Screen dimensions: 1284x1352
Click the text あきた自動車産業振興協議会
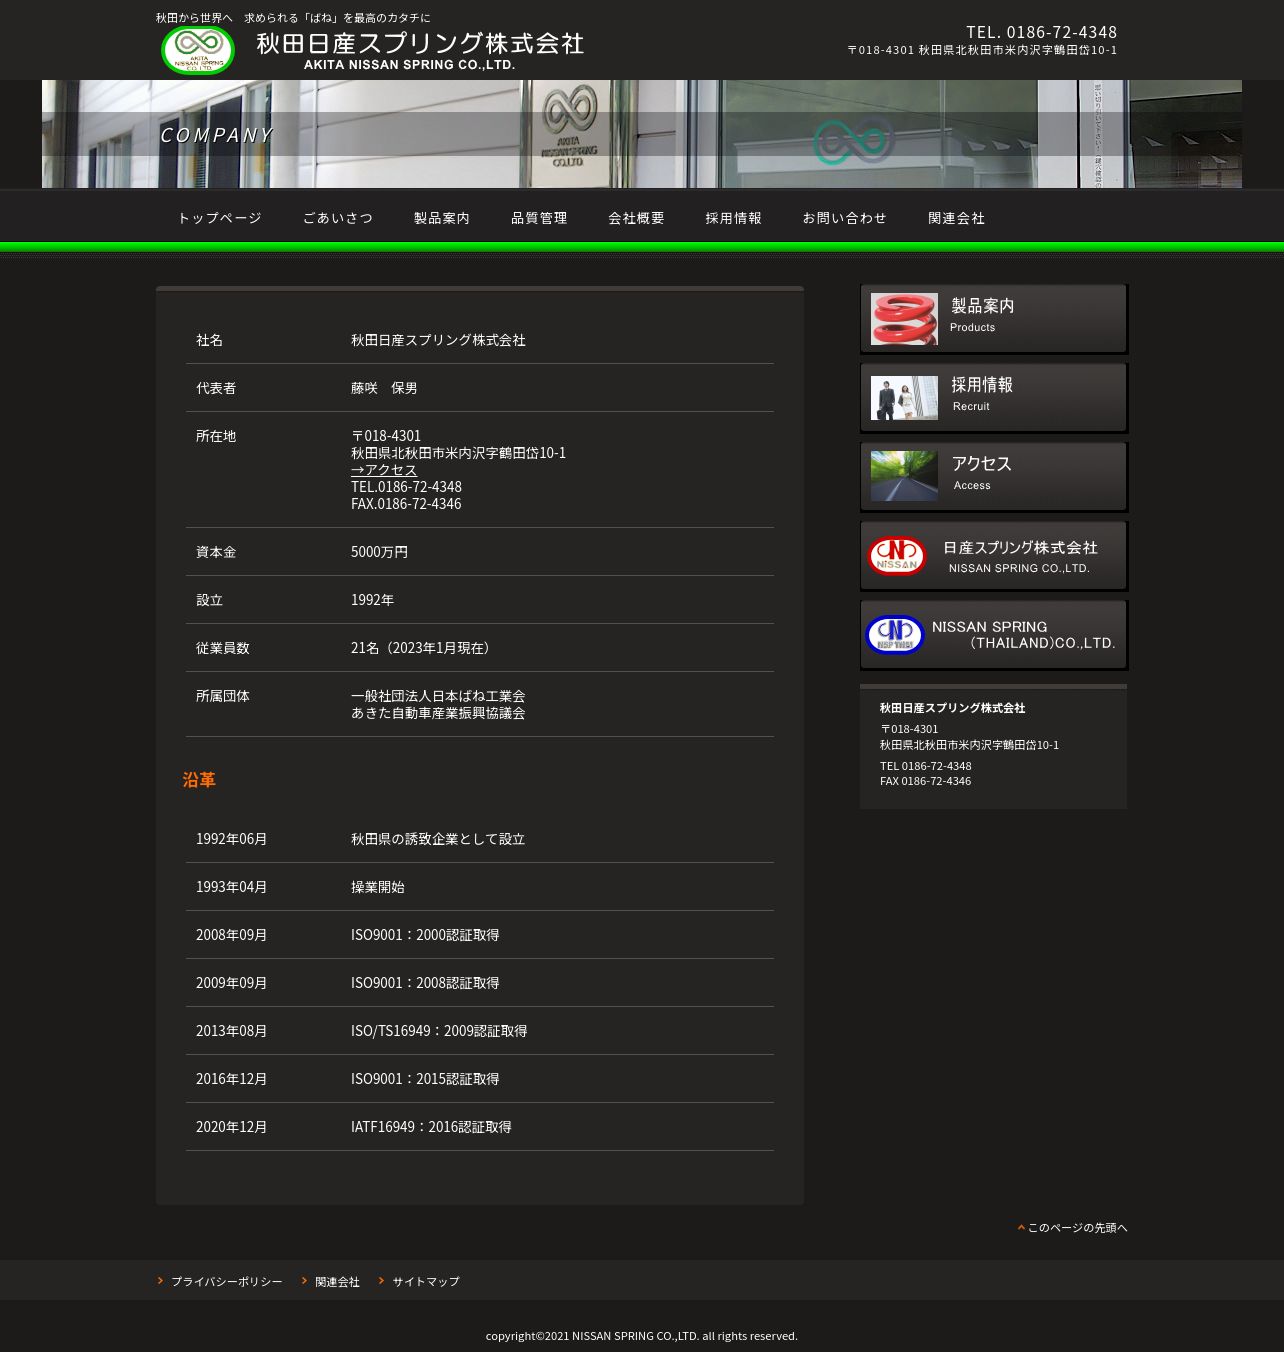pyautogui.click(x=438, y=713)
